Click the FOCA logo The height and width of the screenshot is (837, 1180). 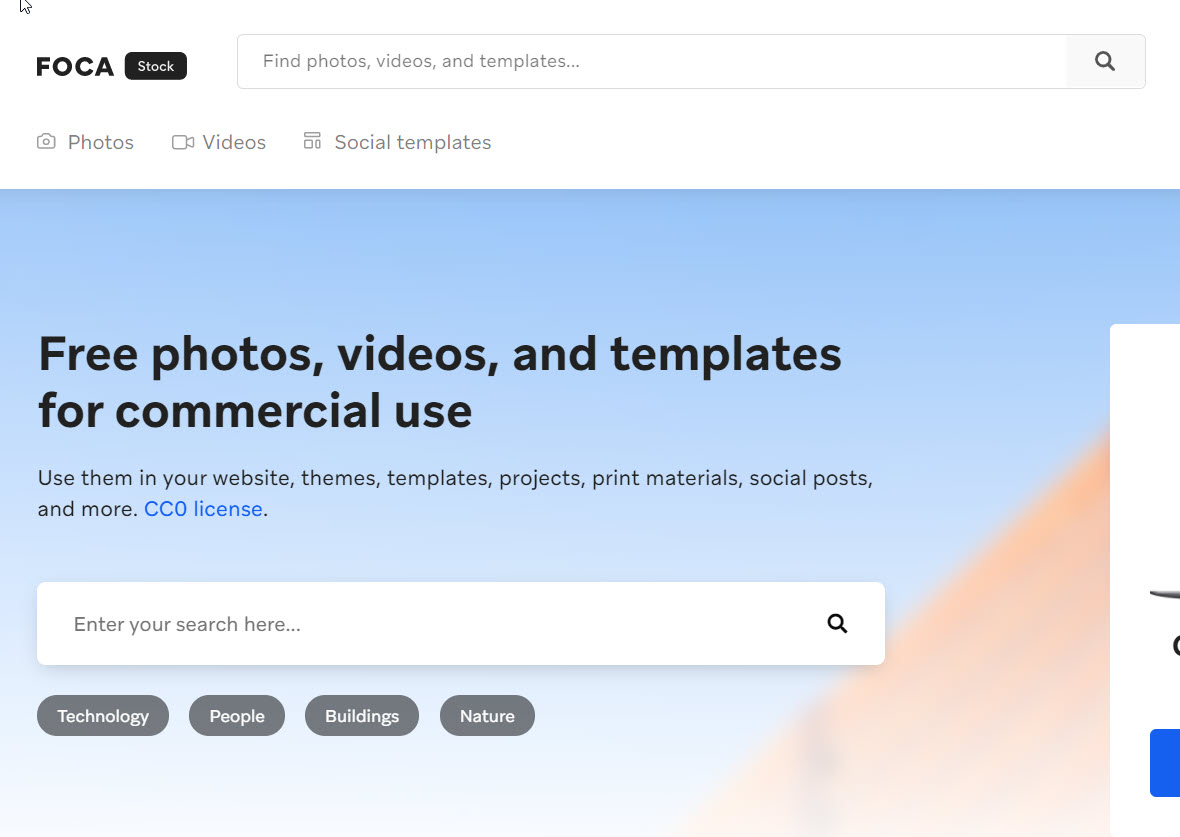coord(75,67)
